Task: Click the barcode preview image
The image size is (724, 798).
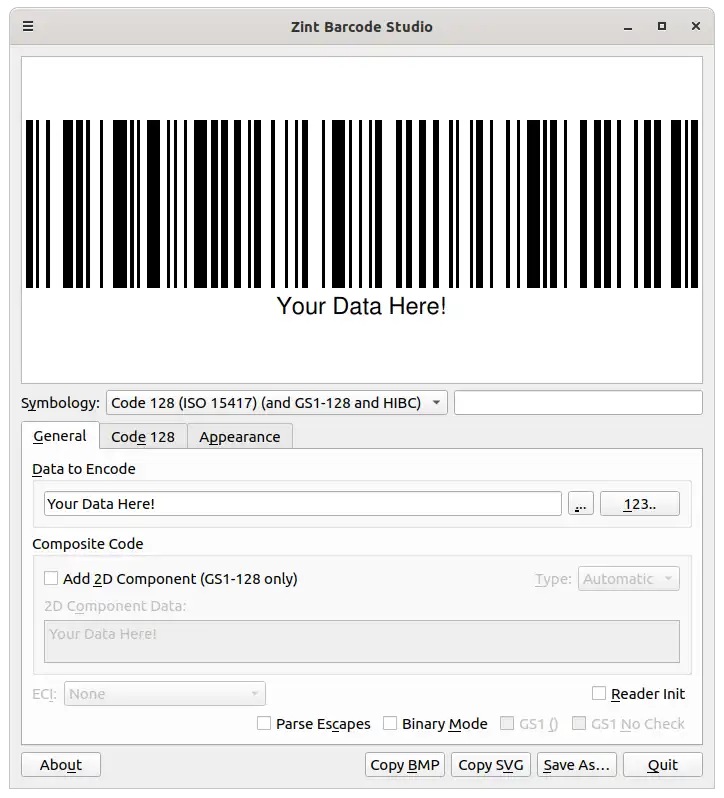Action: (362, 220)
